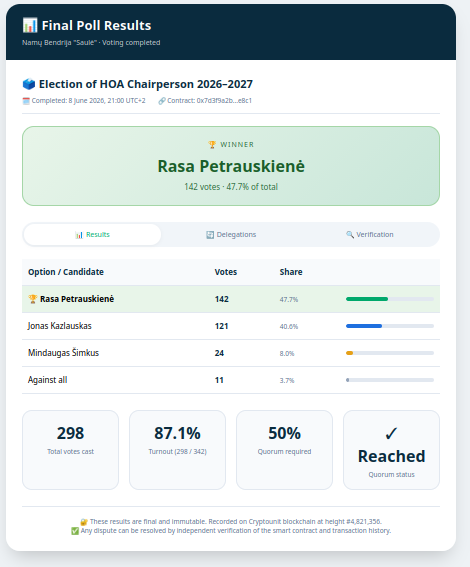Click the chain link icon beside Contract address
This screenshot has height=567, width=470.
[x=162, y=101]
